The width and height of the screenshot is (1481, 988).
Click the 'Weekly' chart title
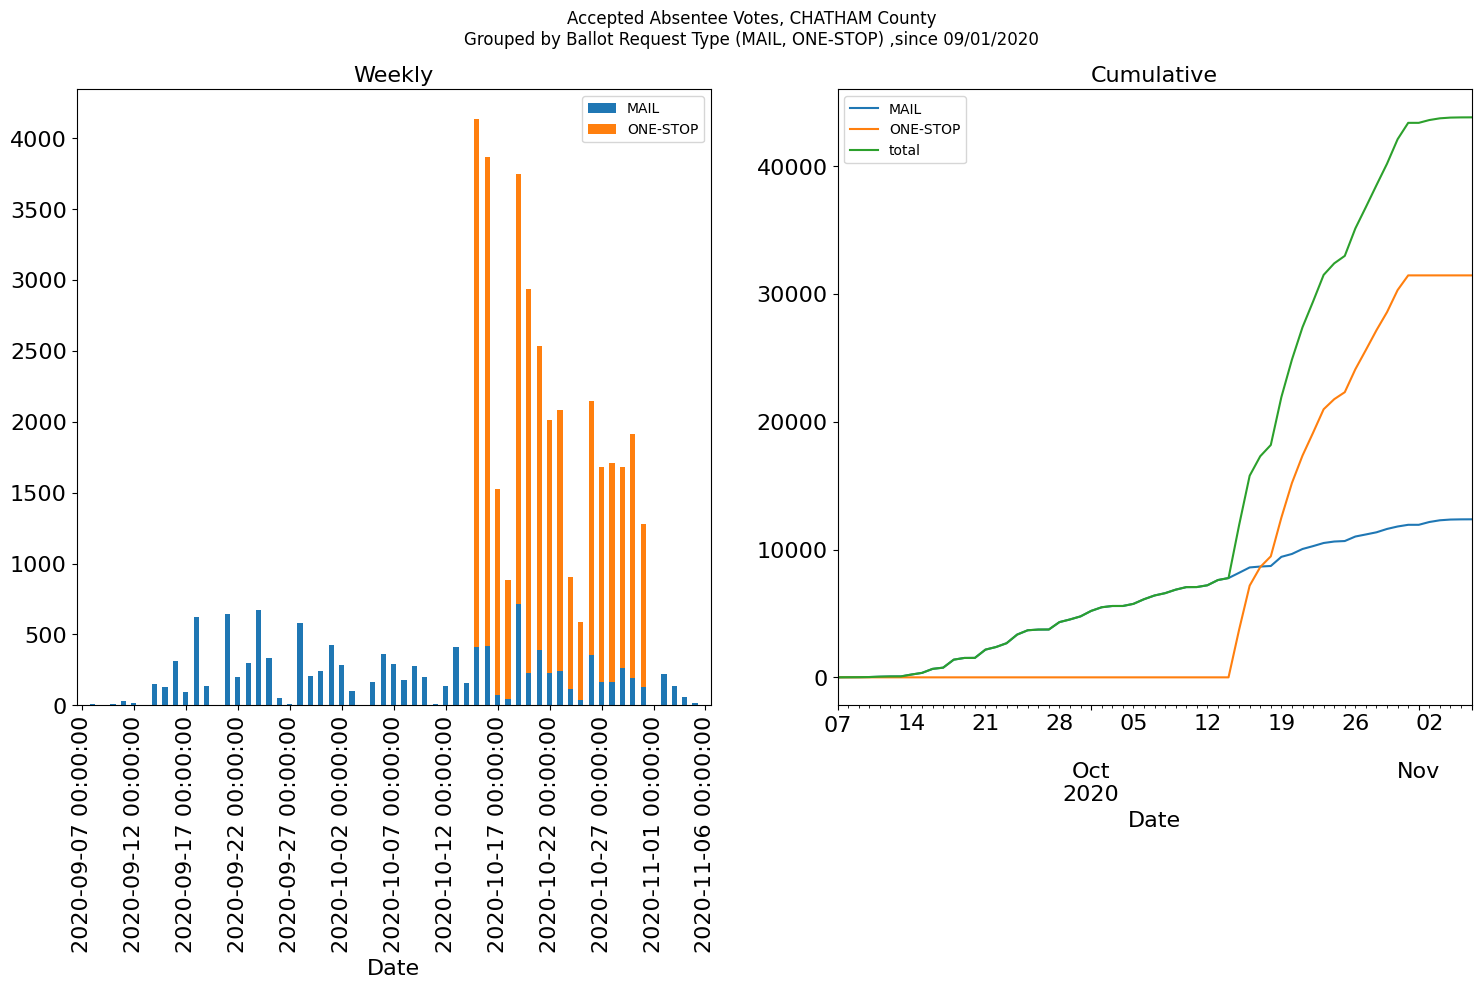pyautogui.click(x=393, y=75)
